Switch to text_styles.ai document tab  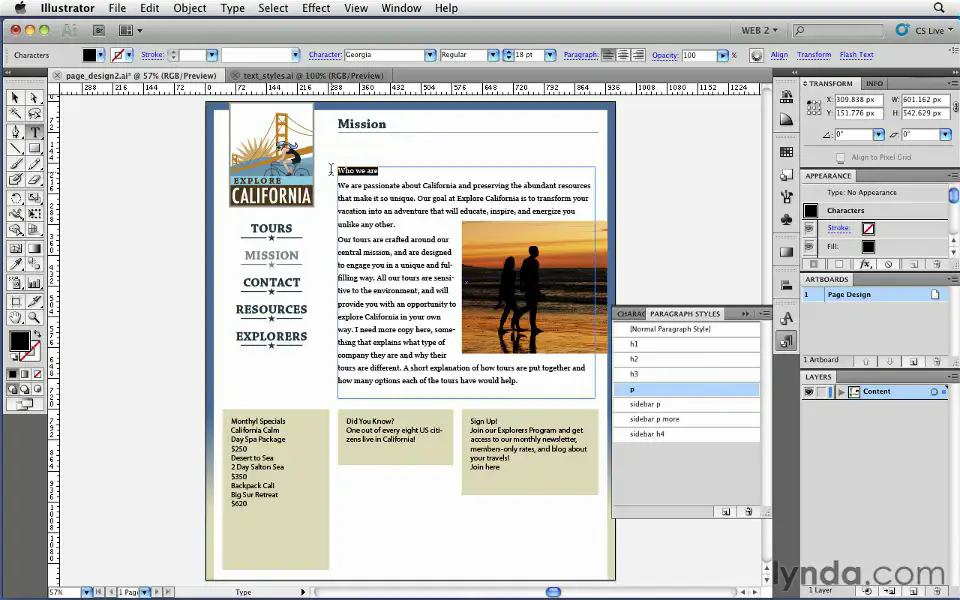coord(313,76)
